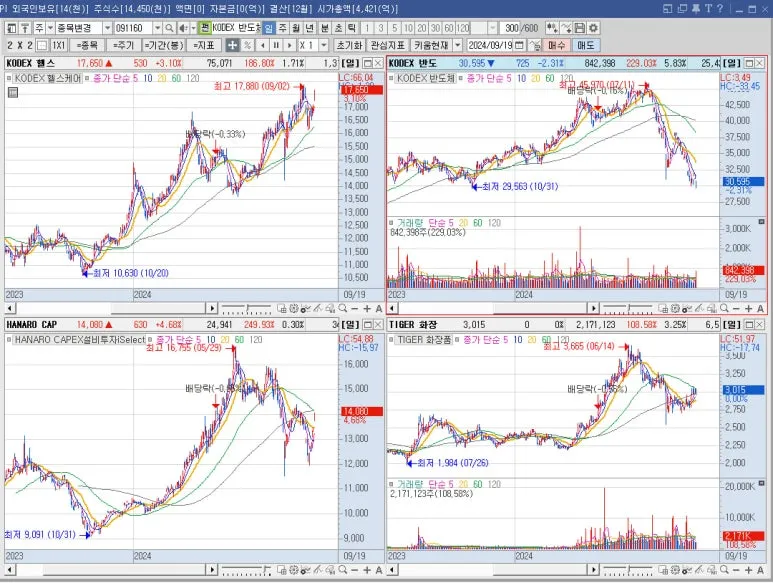Select monthly 월 period toggle
This screenshot has height=583, width=773.
[x=296, y=28]
